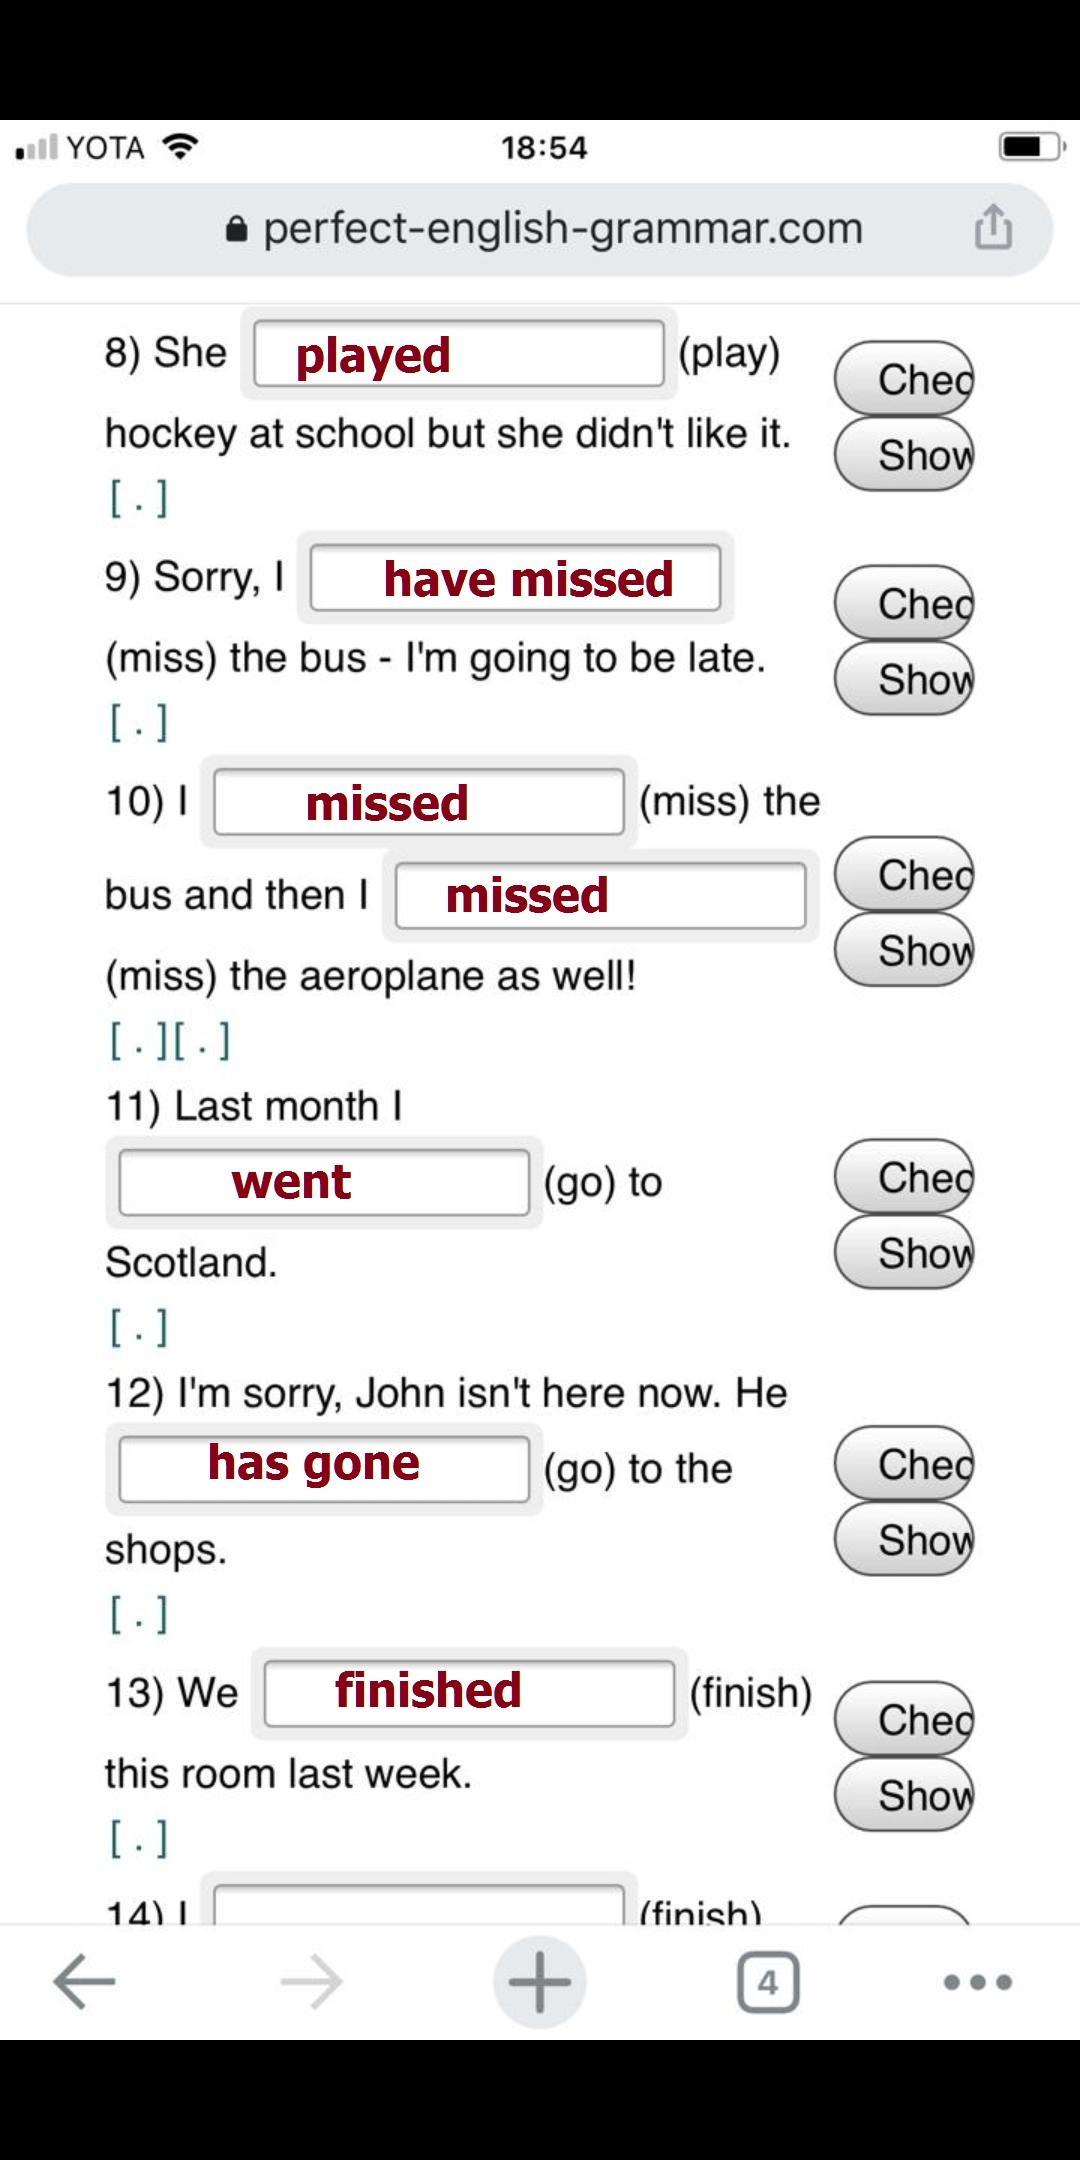Image resolution: width=1080 pixels, height=2160 pixels.
Task: Tap the [.] feedback marker under question 8
Action: [x=139, y=498]
